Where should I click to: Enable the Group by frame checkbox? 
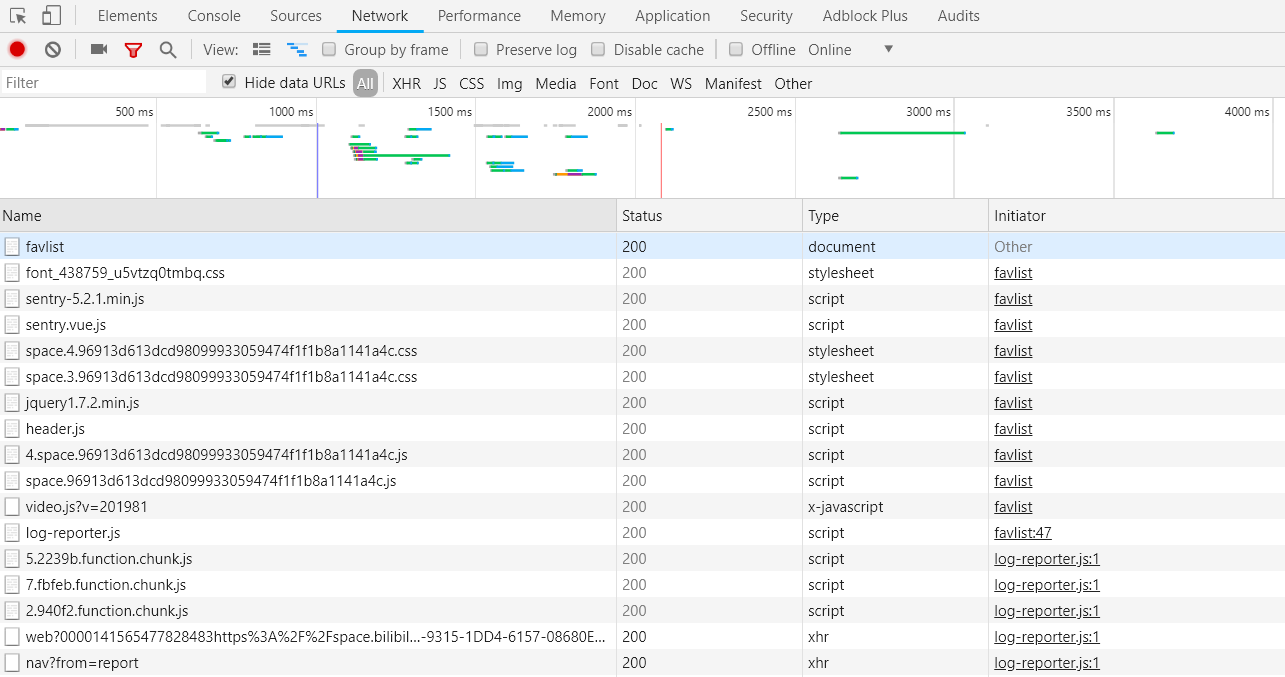coord(329,49)
